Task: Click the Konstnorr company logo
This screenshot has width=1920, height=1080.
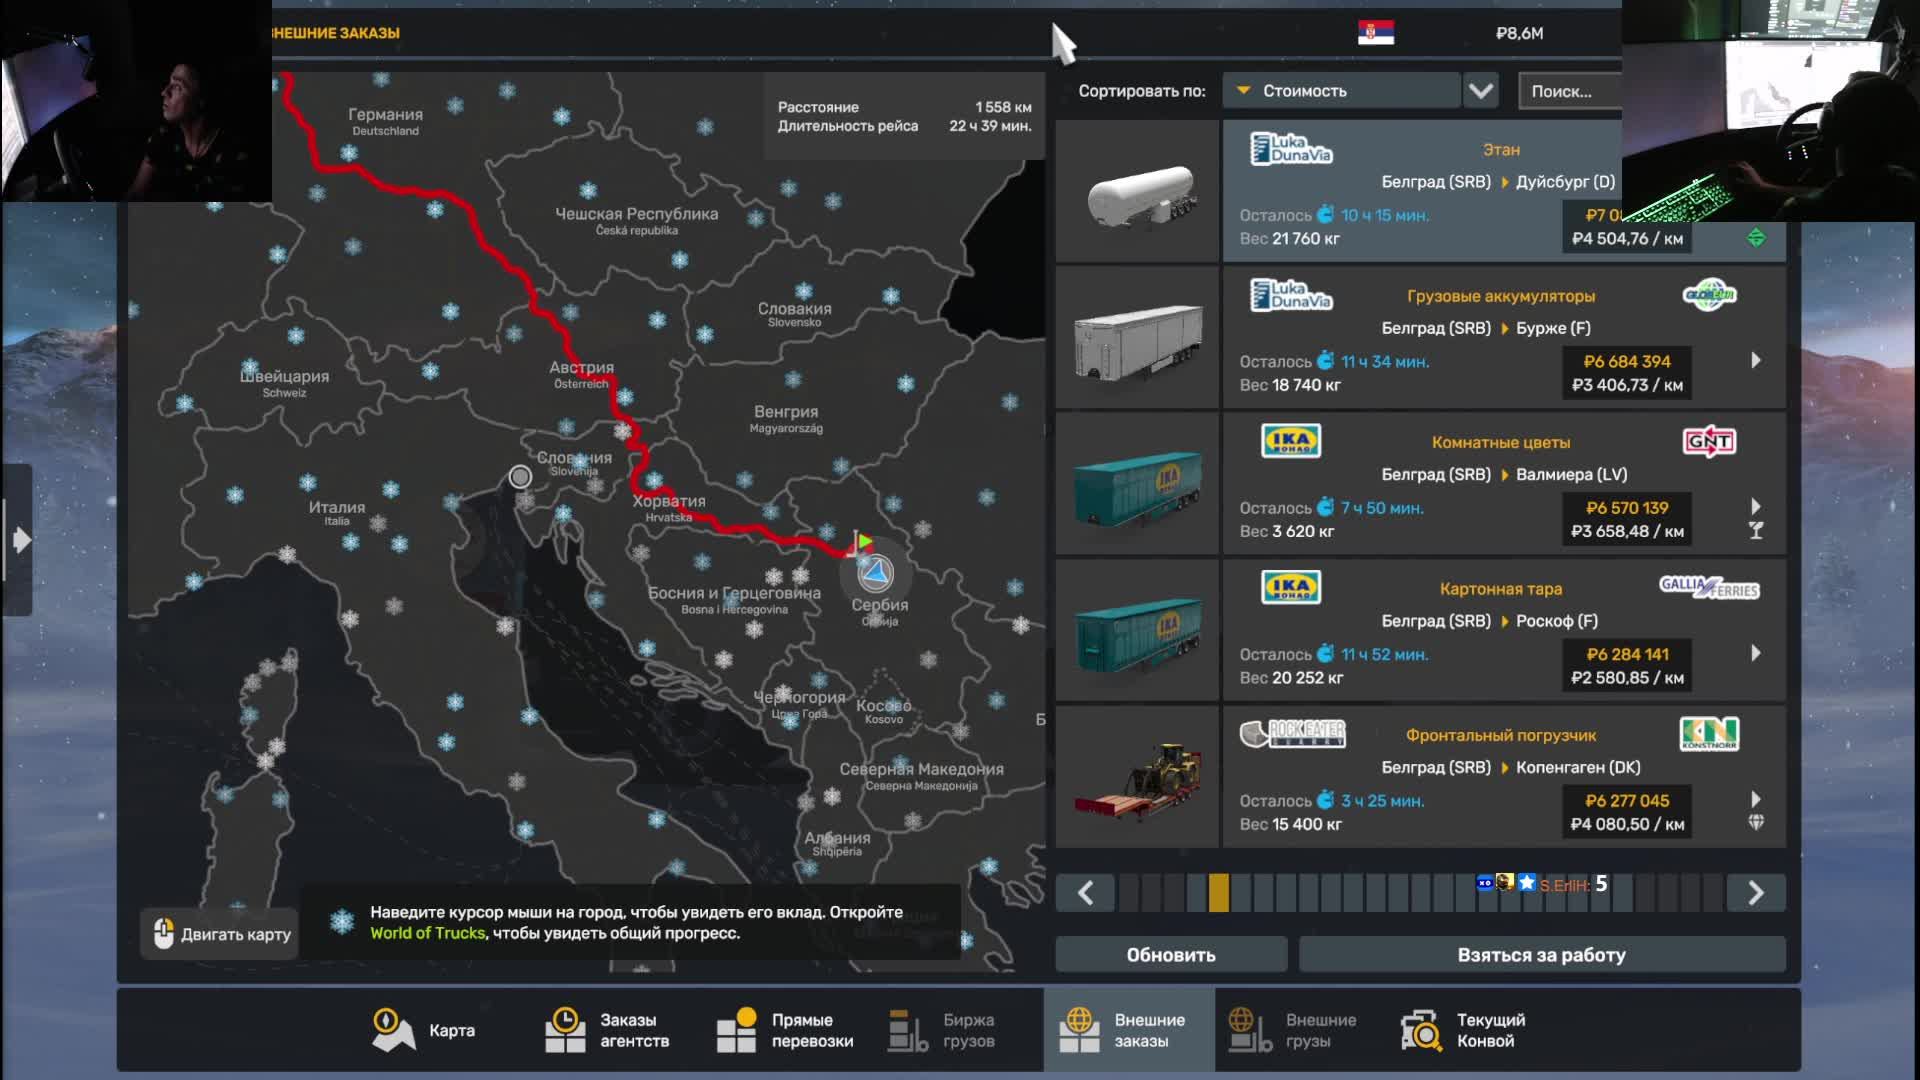Action: point(1709,734)
